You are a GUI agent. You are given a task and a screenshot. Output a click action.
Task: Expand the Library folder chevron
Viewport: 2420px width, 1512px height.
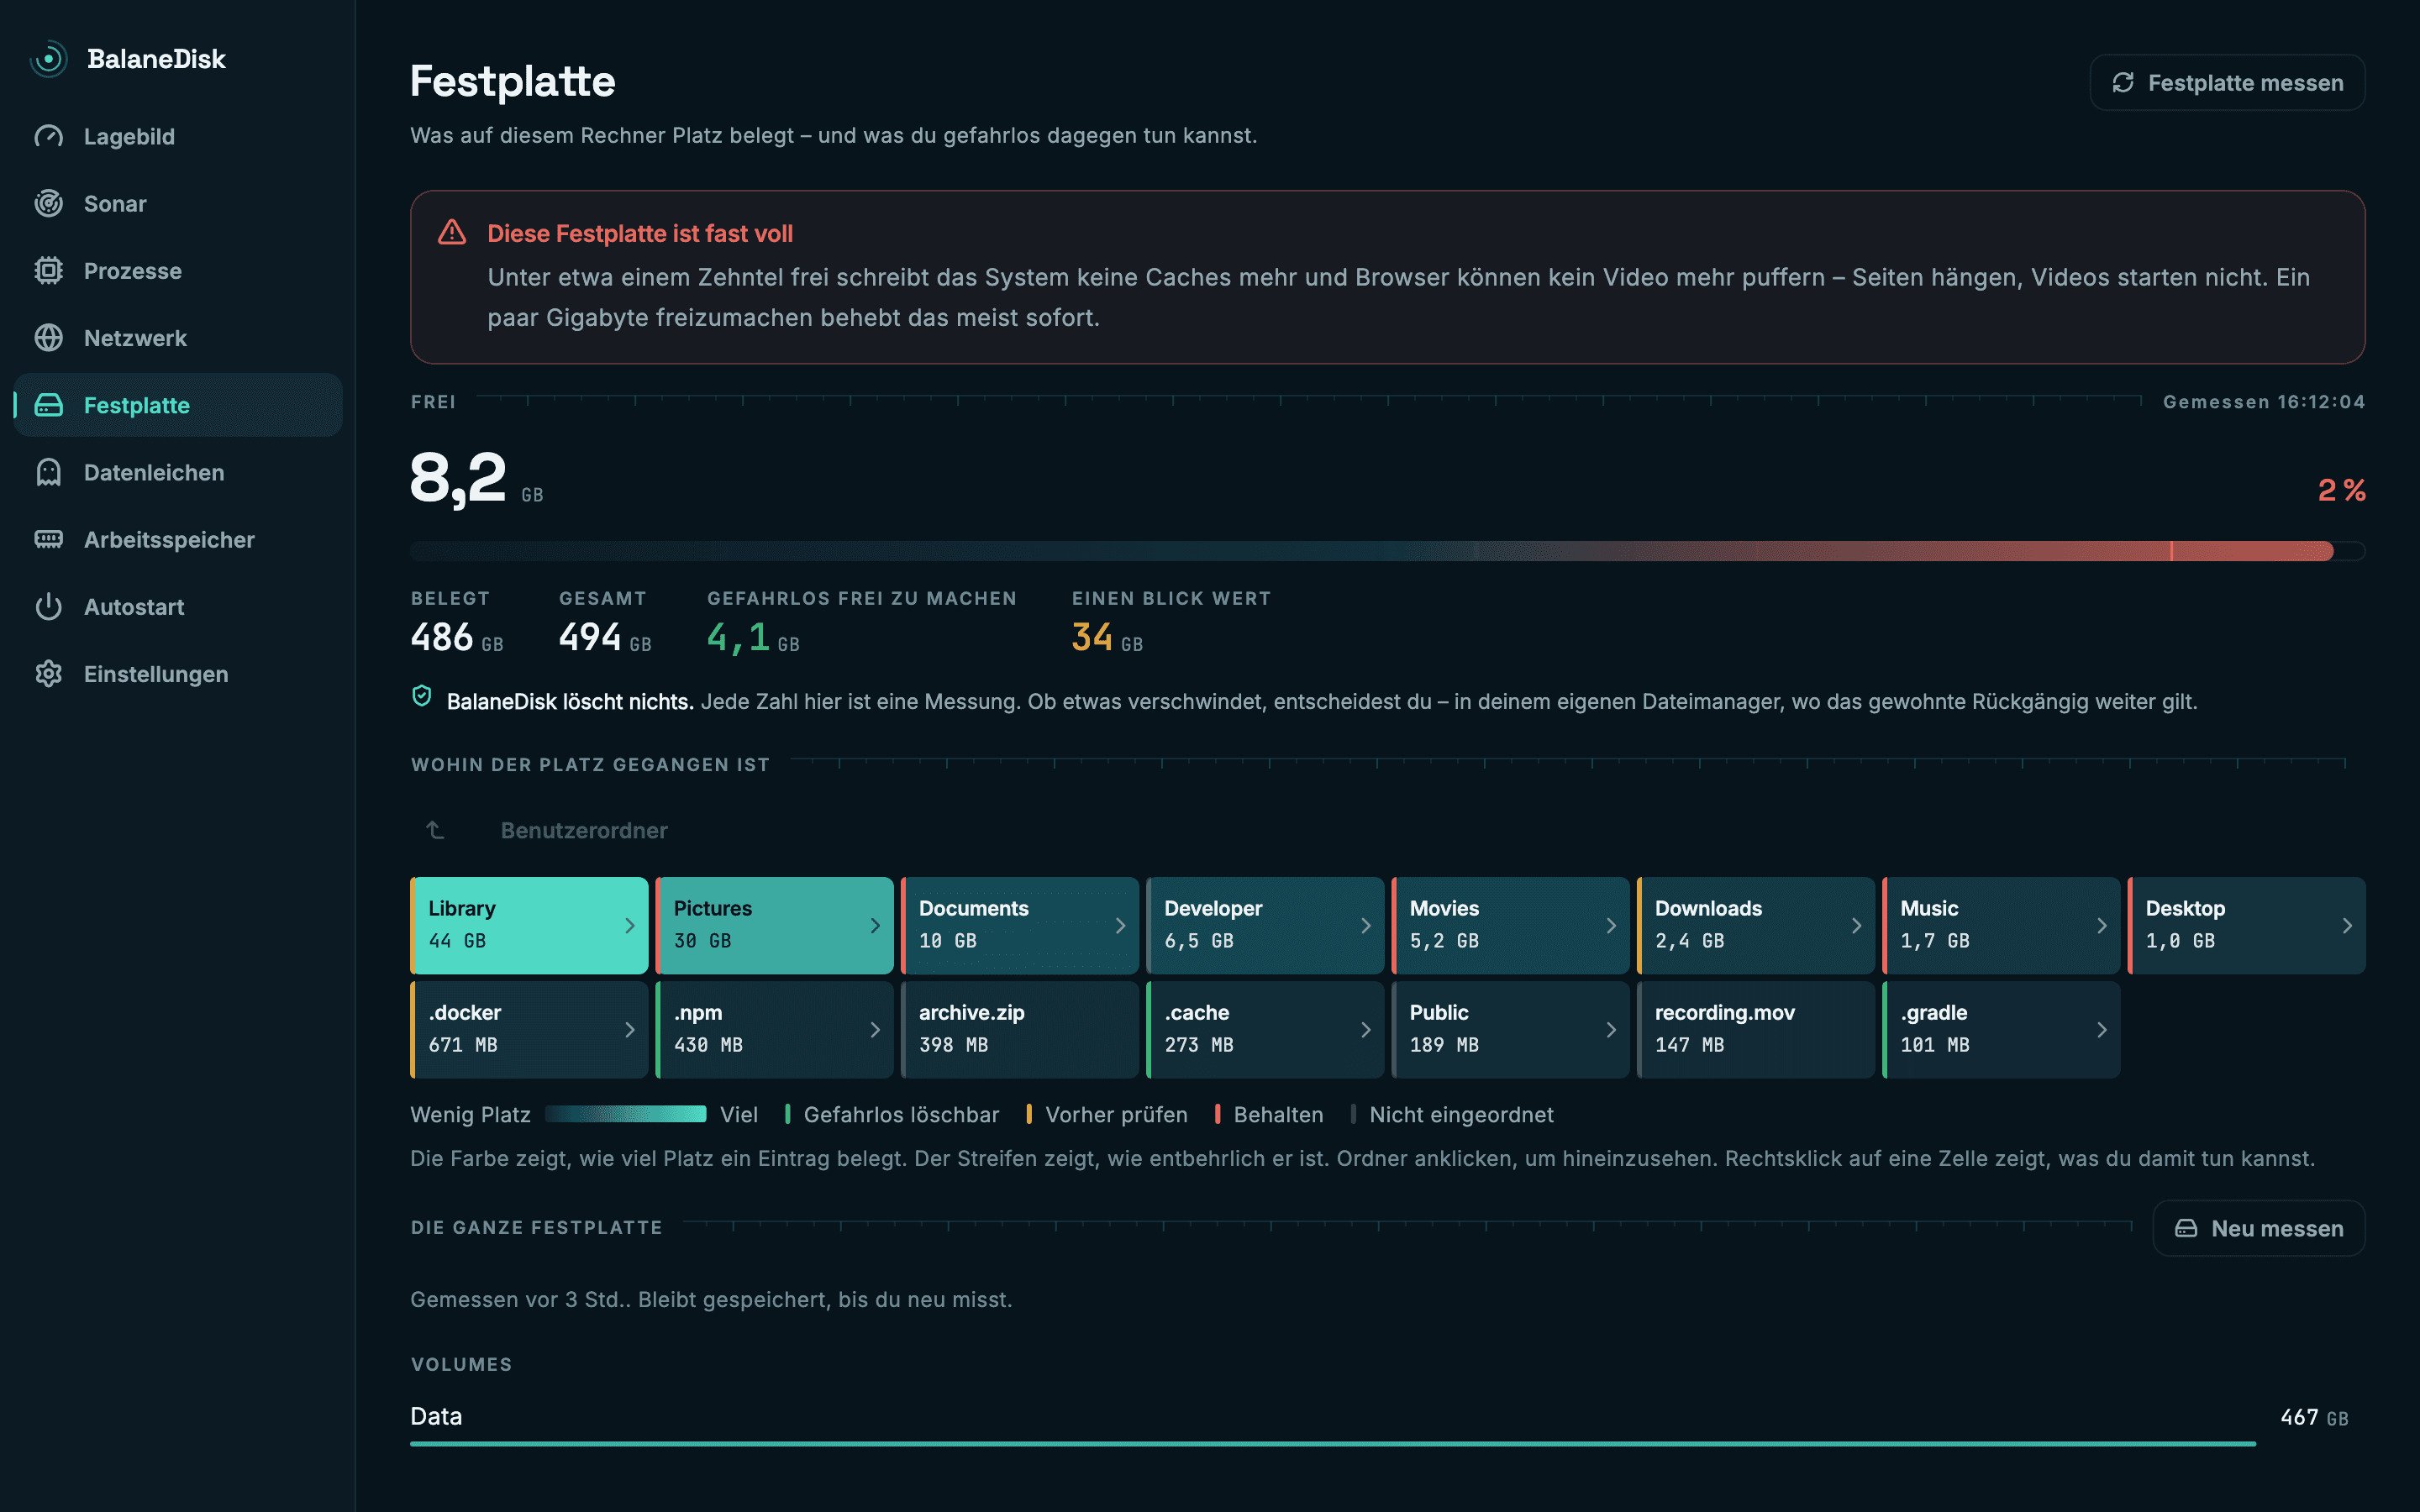629,926
